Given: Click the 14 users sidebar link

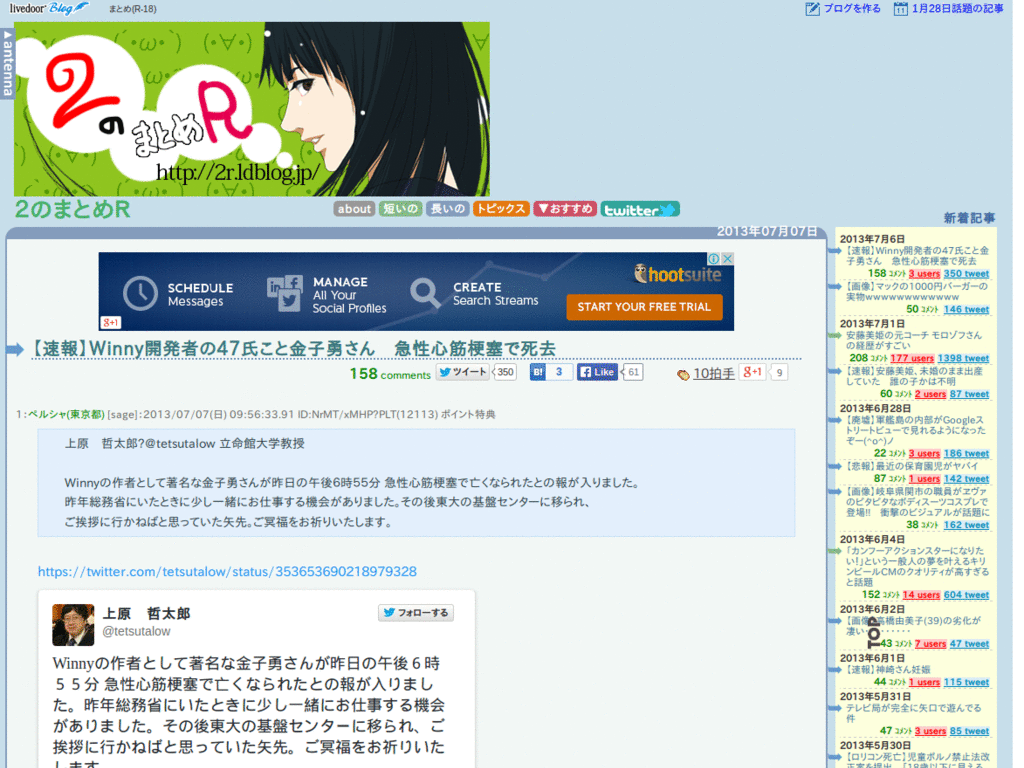Looking at the screenshot, I should (x=921, y=595).
